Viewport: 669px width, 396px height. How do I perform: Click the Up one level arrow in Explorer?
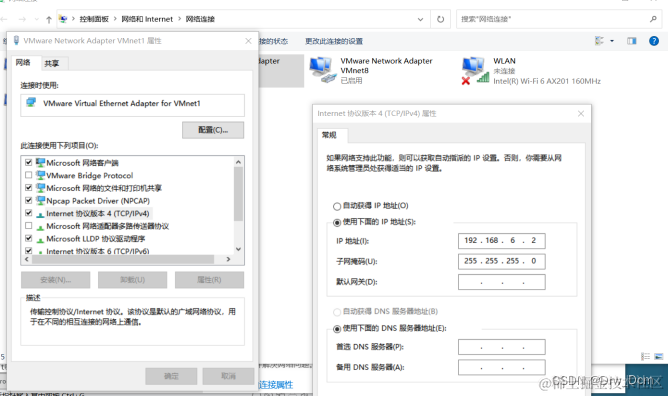(49, 19)
